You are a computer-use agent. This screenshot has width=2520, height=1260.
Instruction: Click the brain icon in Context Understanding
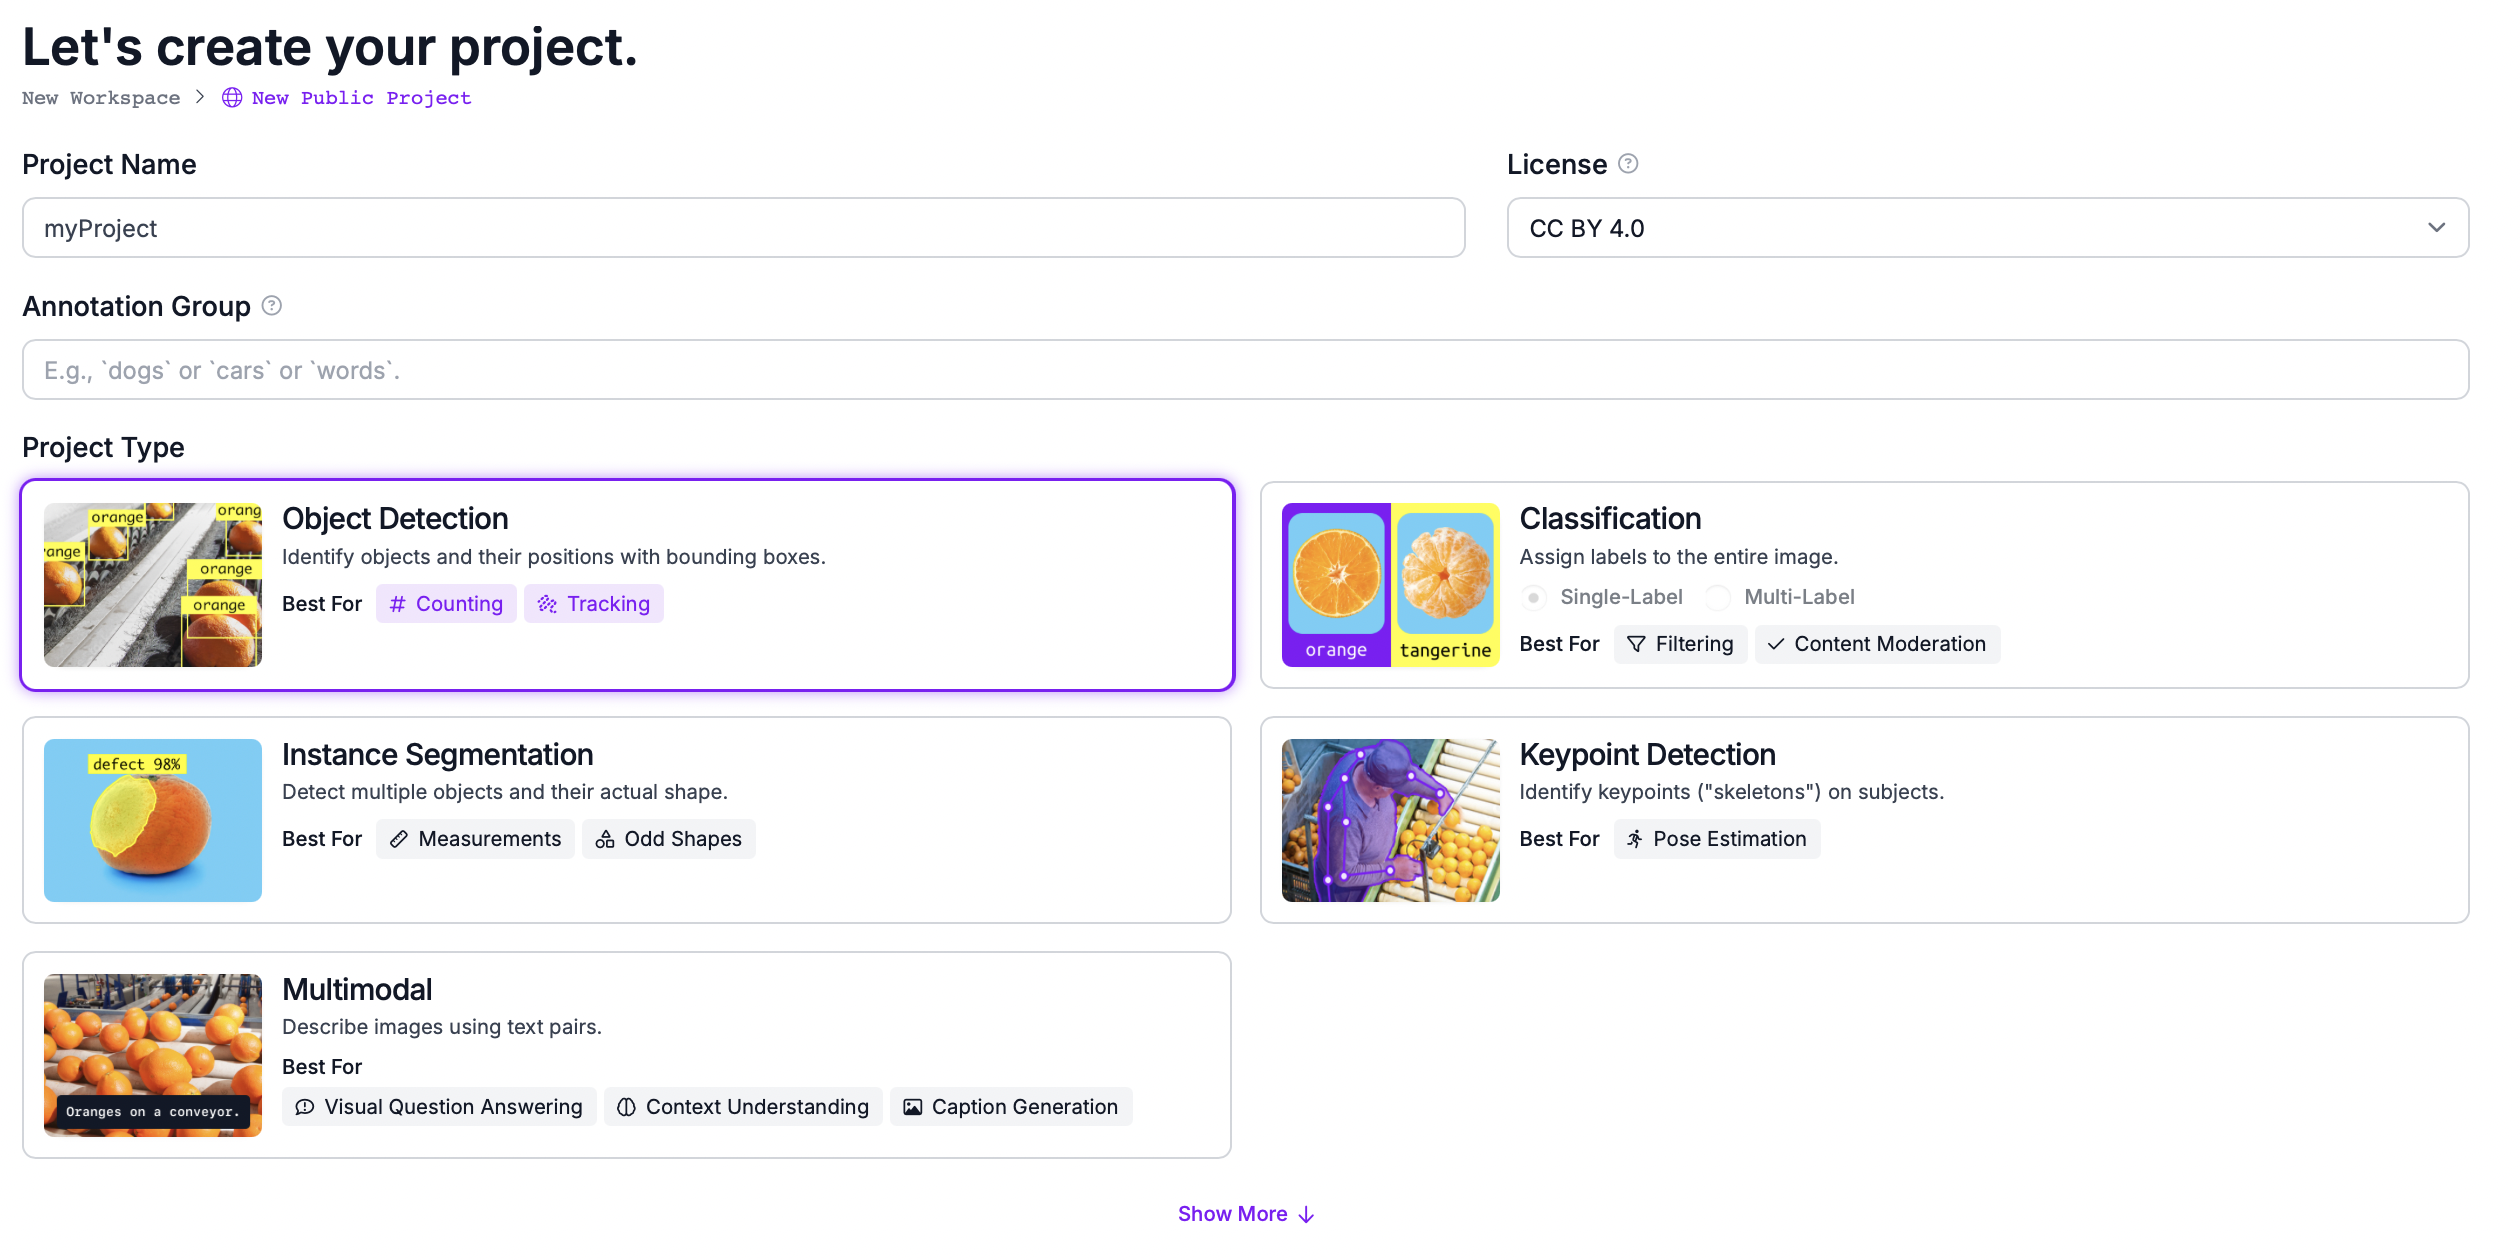pos(626,1108)
